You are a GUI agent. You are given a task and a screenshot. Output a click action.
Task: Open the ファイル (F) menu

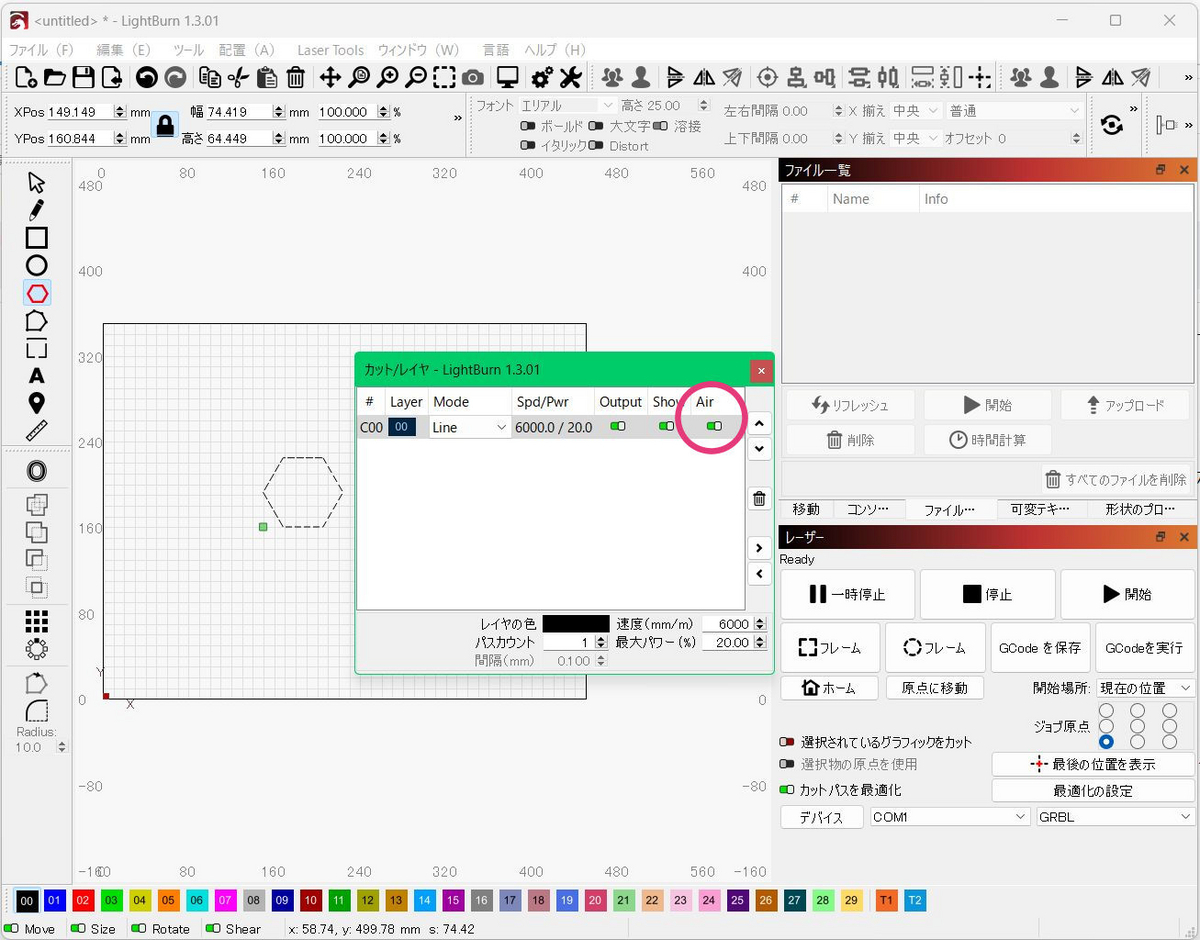pyautogui.click(x=42, y=50)
